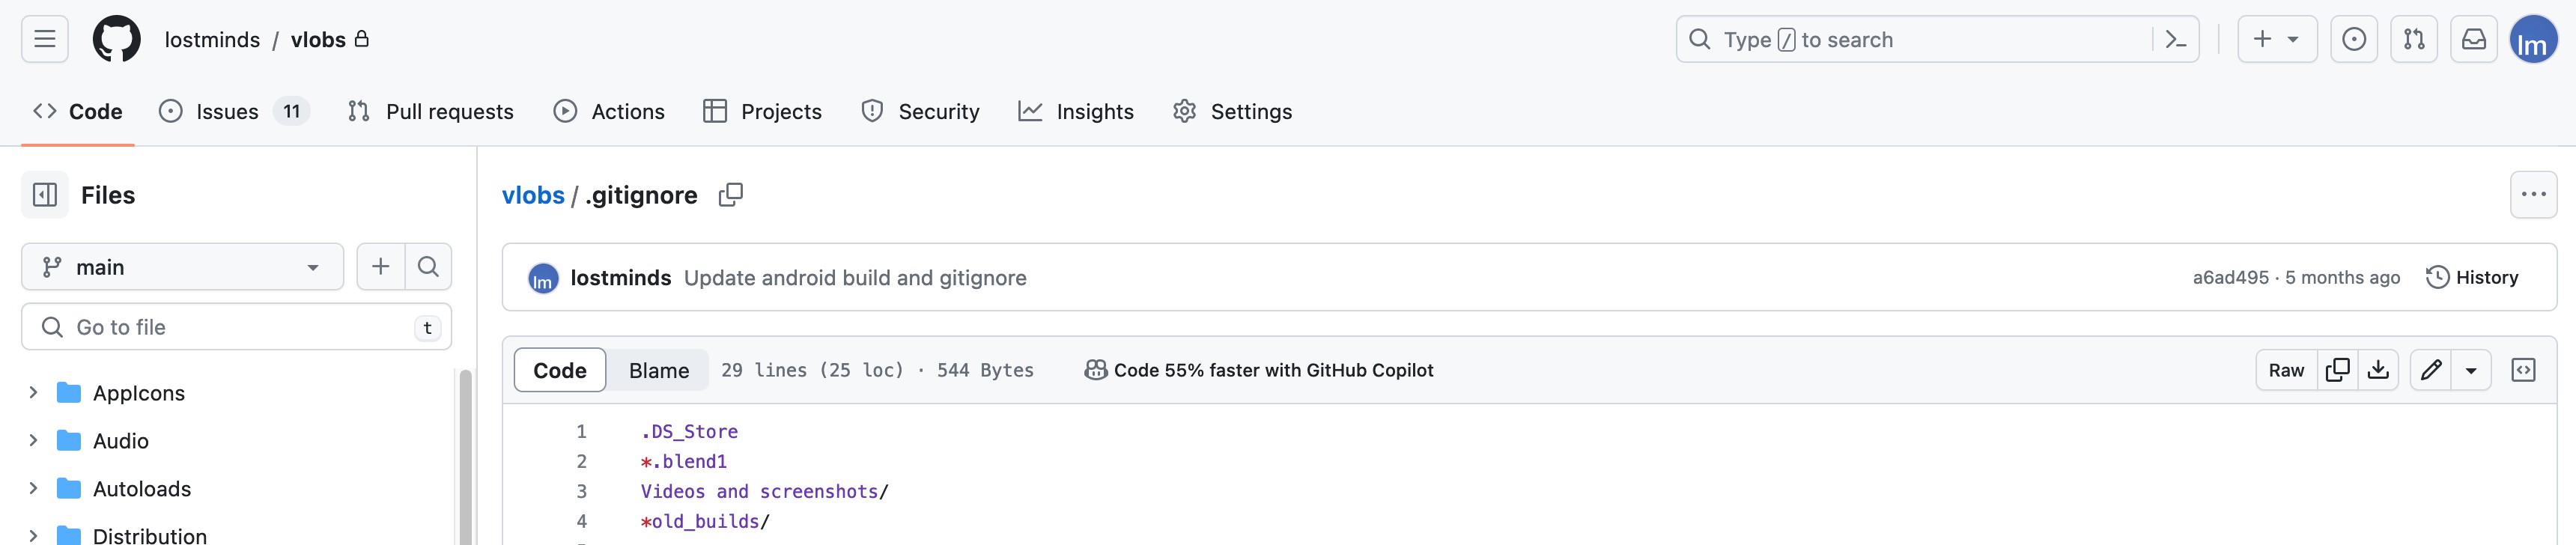2576x545 pixels.
Task: View the file commit History
Action: click(2472, 277)
